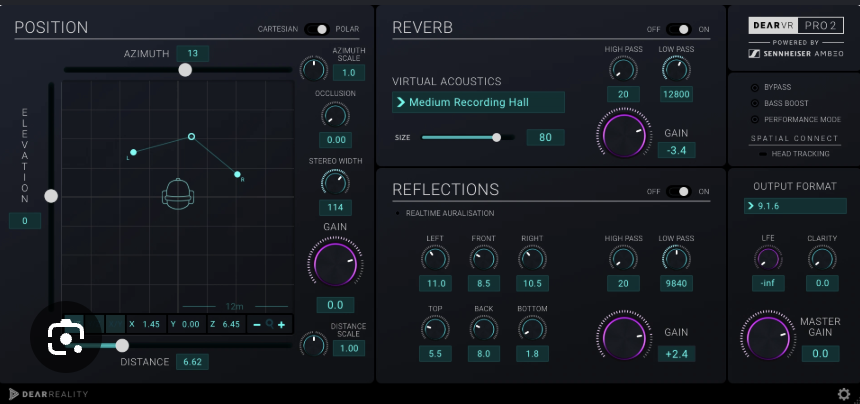Image resolution: width=860 pixels, height=404 pixels.
Task: Enable the Bypass option
Action: pyautogui.click(x=755, y=87)
